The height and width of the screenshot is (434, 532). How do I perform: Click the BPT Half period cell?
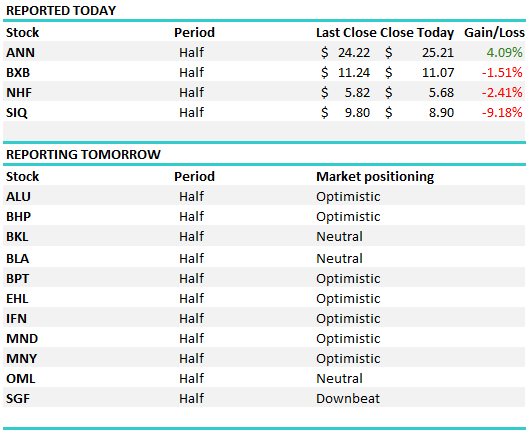point(191,279)
